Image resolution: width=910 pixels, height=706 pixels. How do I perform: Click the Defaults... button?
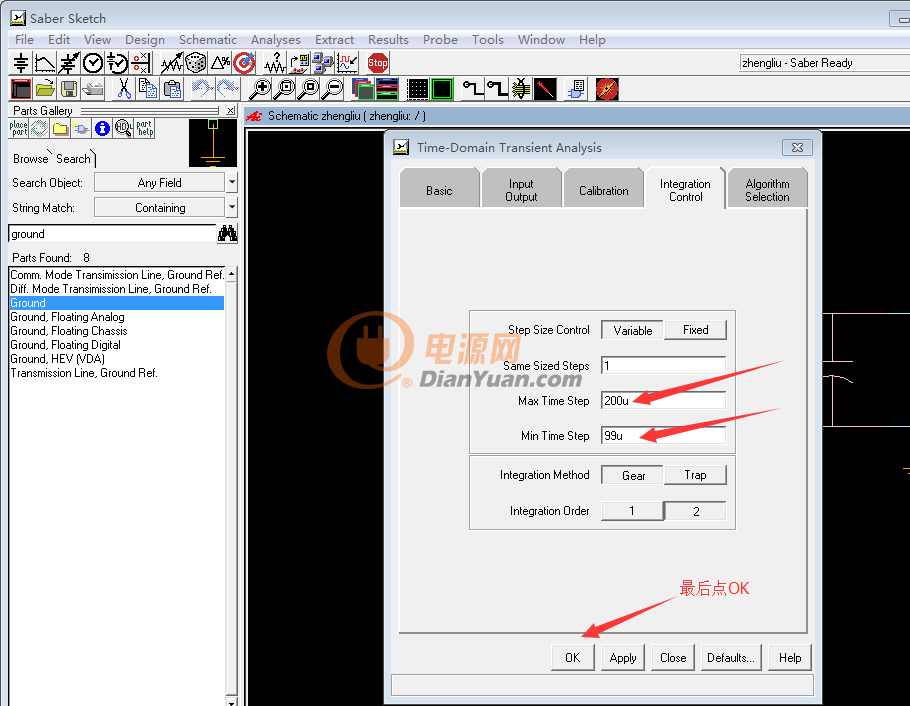[x=731, y=658]
